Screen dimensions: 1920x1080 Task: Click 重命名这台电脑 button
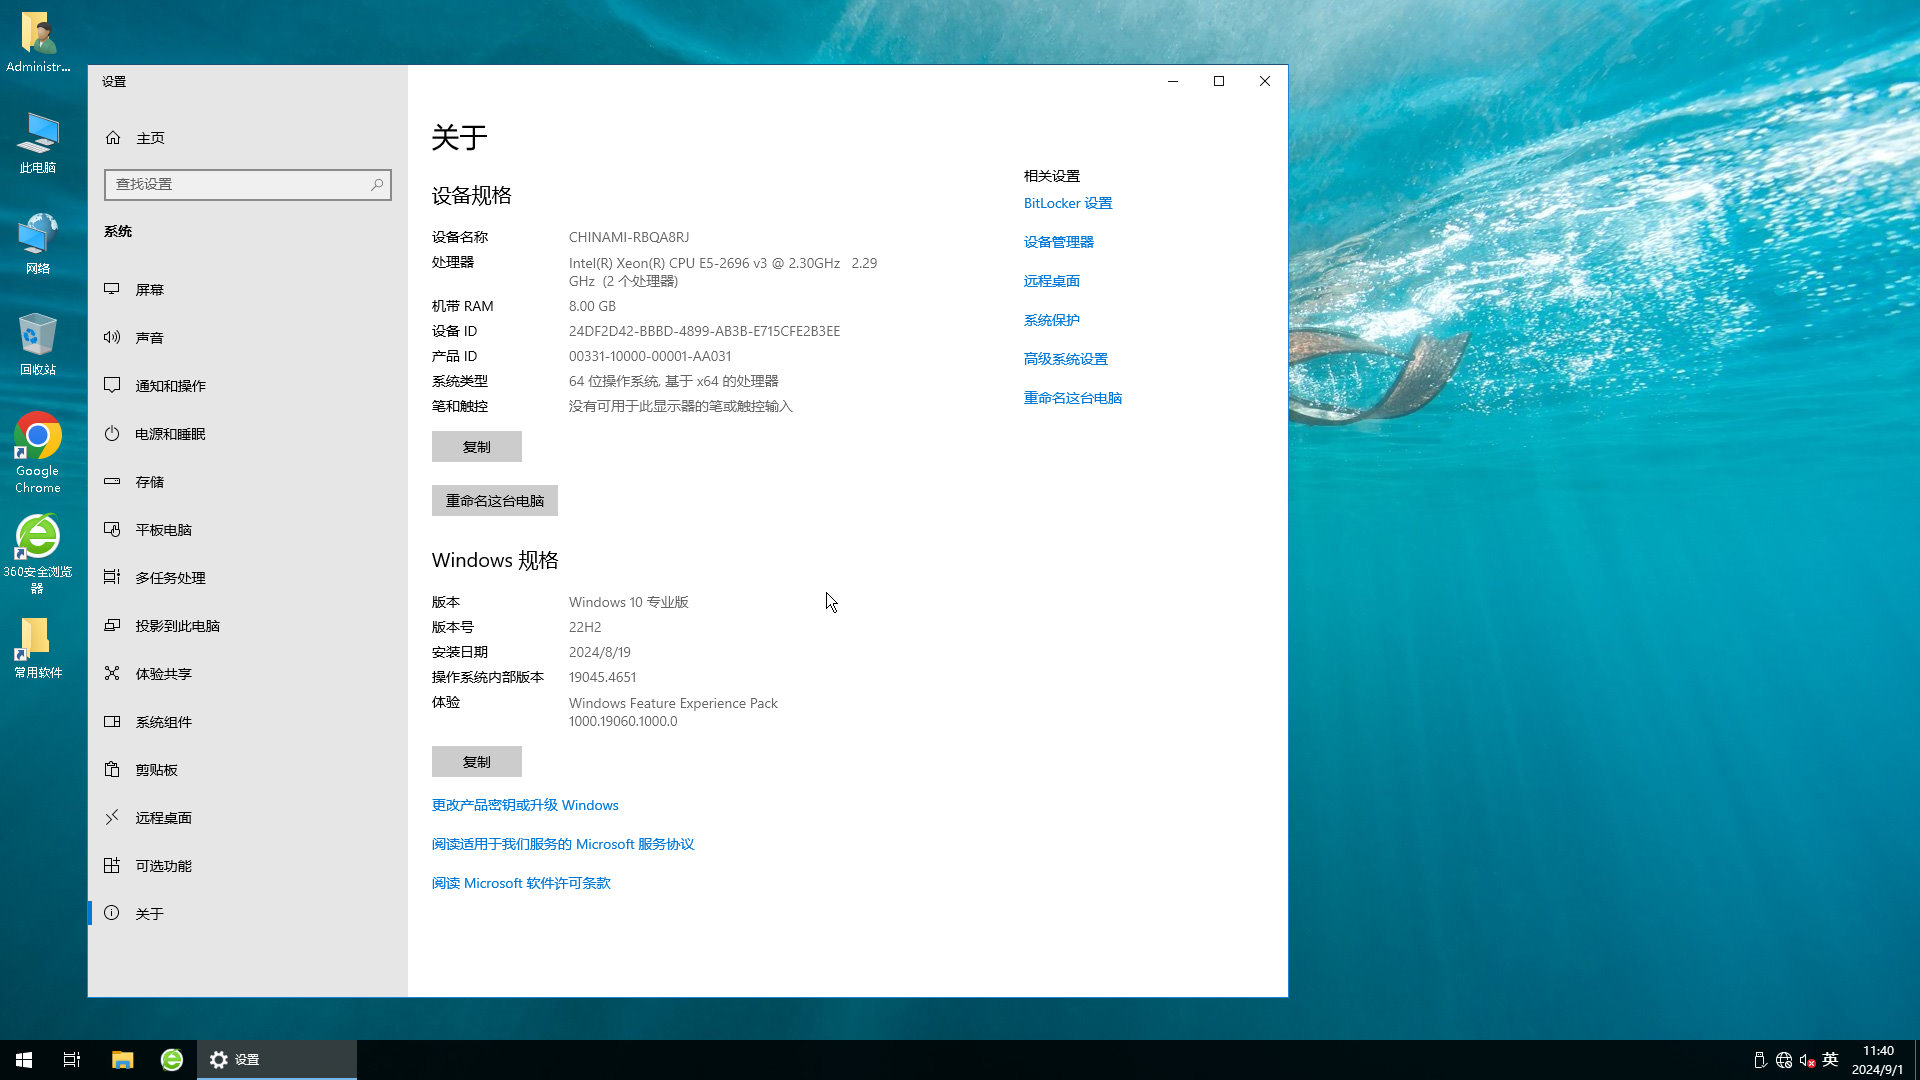[x=495, y=501]
